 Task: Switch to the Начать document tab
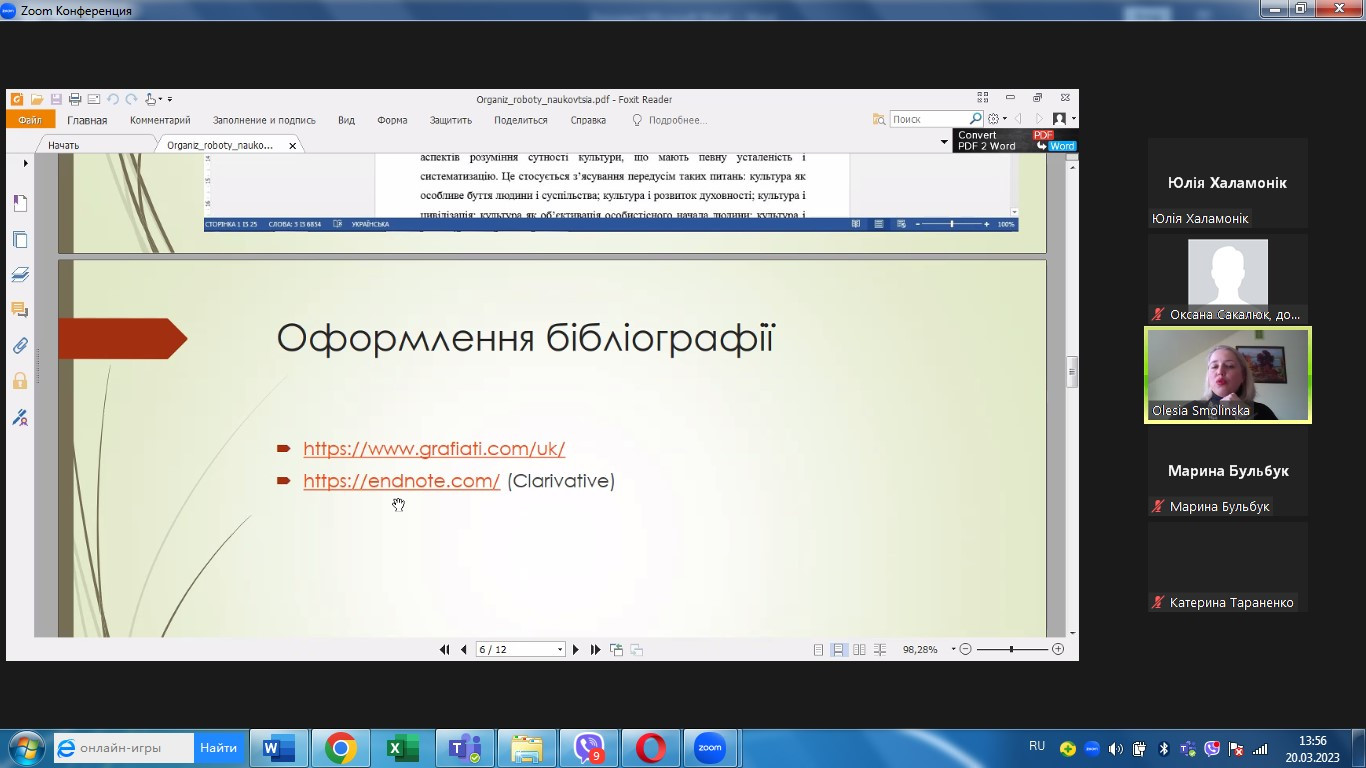63,145
